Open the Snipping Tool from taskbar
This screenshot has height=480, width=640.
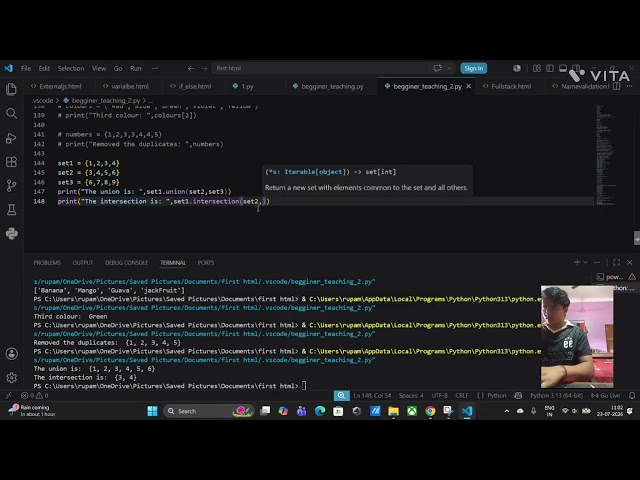tap(448, 411)
